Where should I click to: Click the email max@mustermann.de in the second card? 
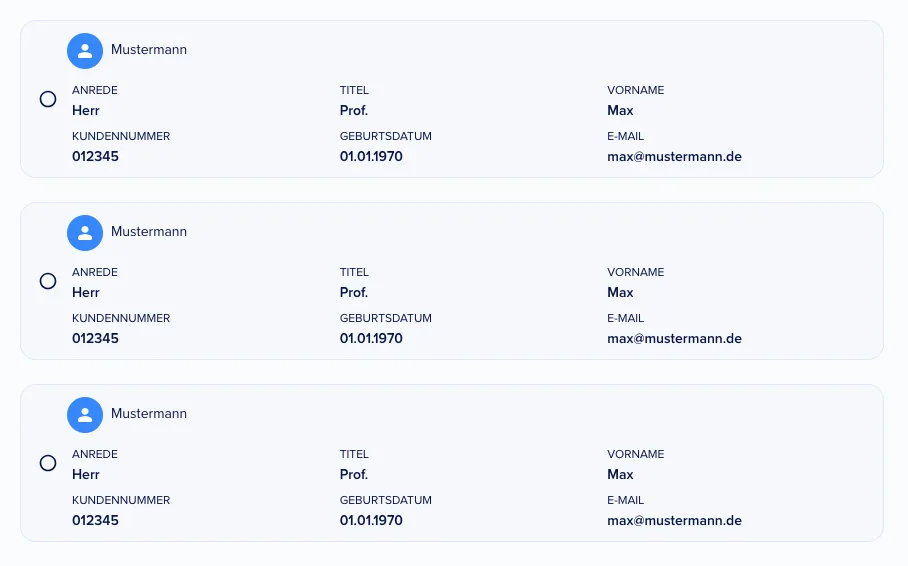point(674,338)
